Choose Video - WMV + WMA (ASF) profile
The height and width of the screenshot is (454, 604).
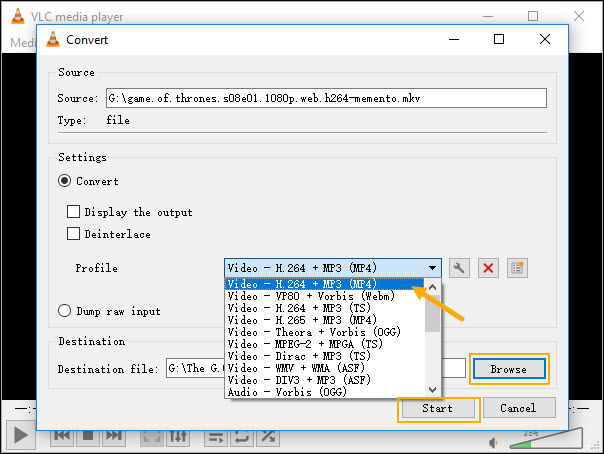324,368
